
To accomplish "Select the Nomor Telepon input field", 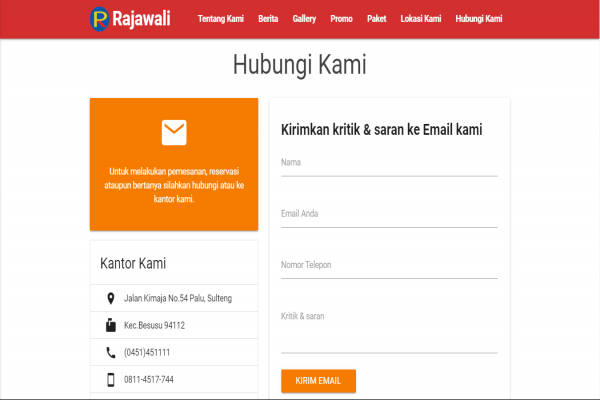I will (x=389, y=266).
